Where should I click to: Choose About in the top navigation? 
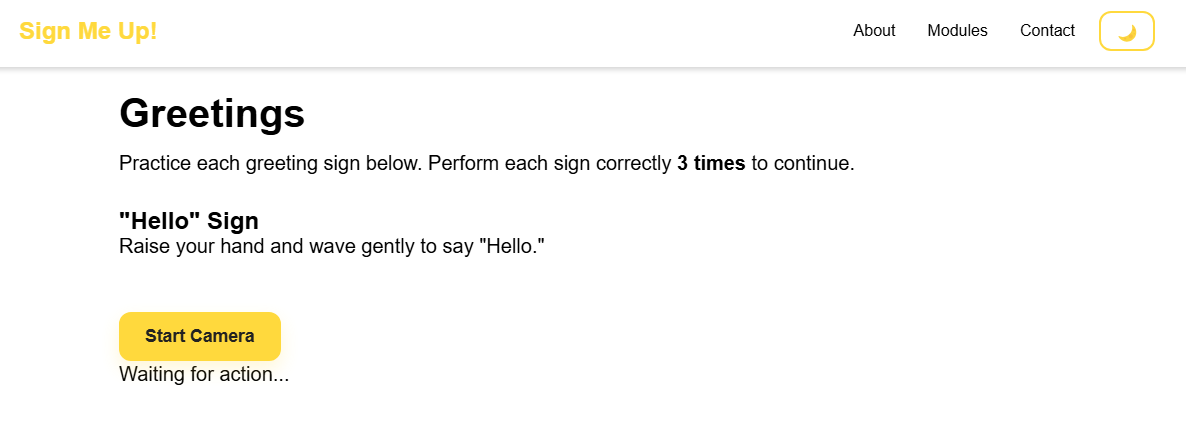pos(874,31)
